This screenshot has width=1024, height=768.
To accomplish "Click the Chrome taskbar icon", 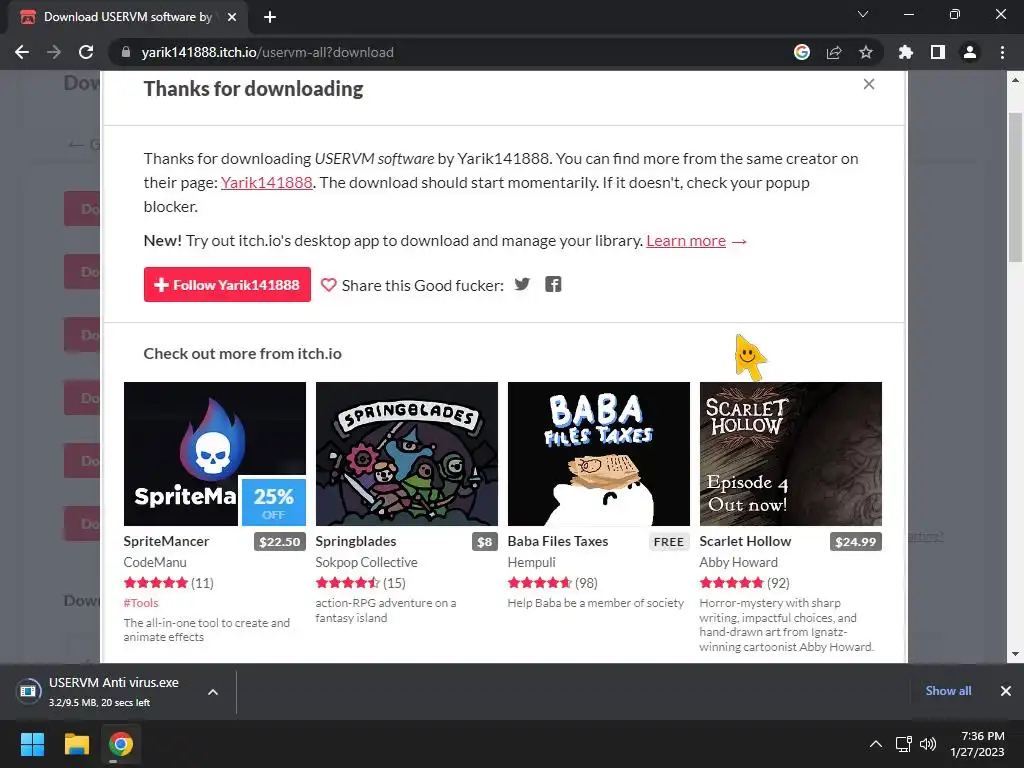I will 121,744.
